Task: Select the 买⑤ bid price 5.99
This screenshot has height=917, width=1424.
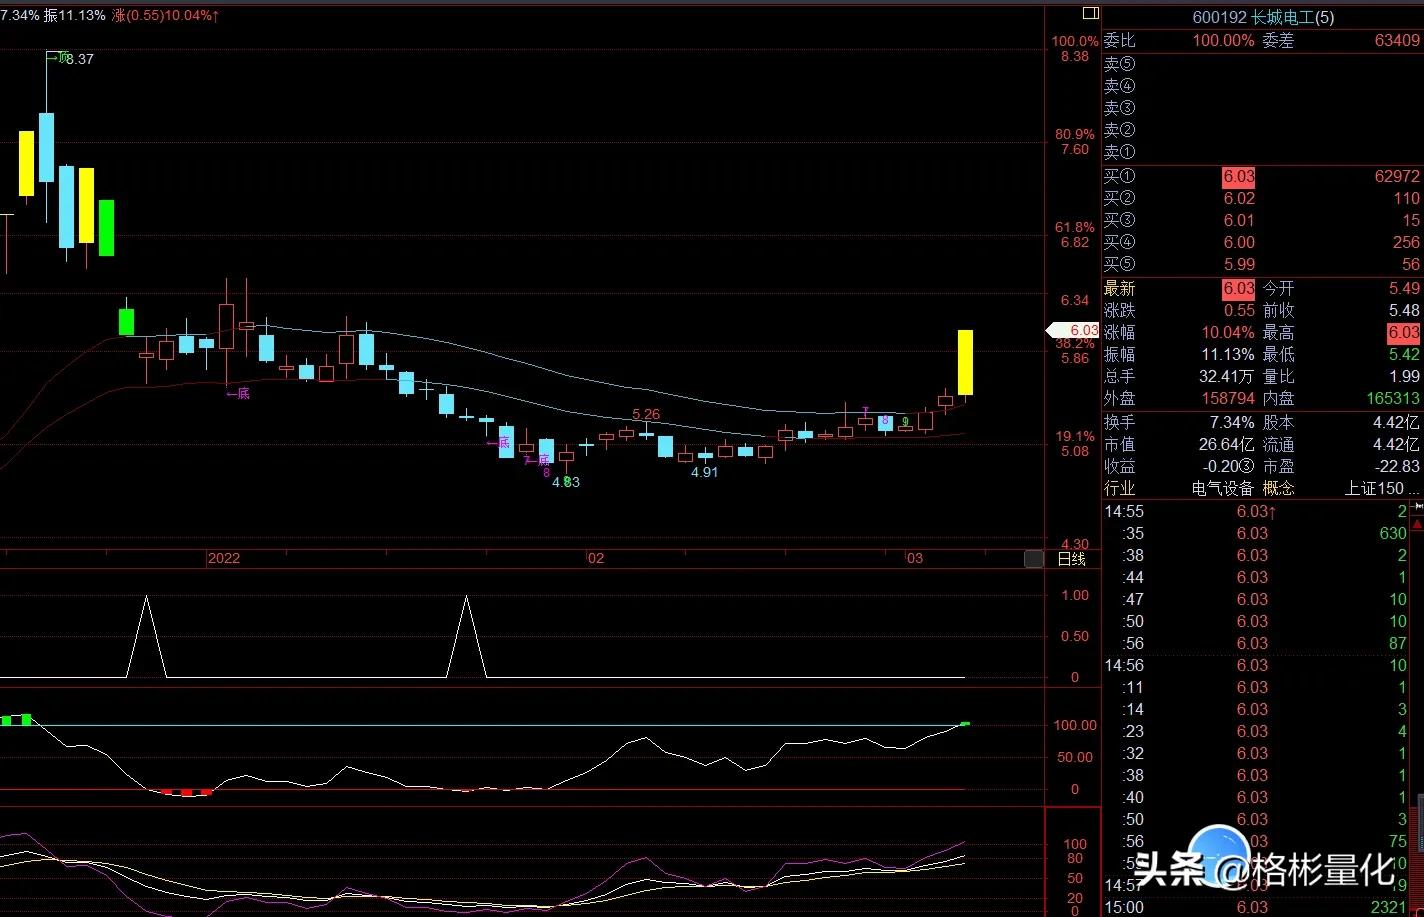Action: (1238, 264)
